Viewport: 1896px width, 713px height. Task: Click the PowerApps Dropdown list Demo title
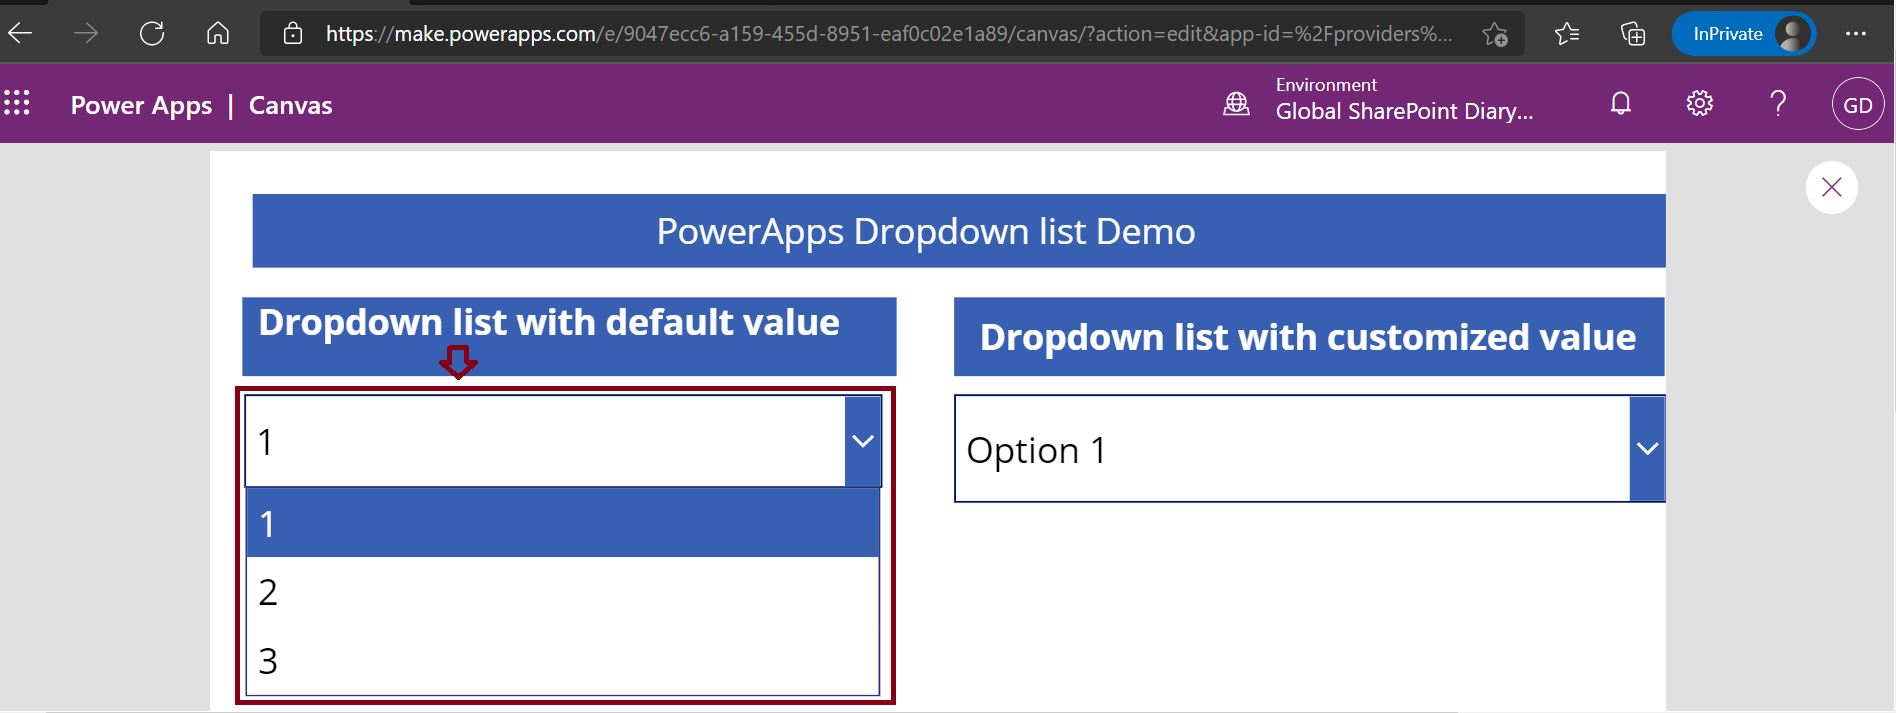[x=926, y=231]
